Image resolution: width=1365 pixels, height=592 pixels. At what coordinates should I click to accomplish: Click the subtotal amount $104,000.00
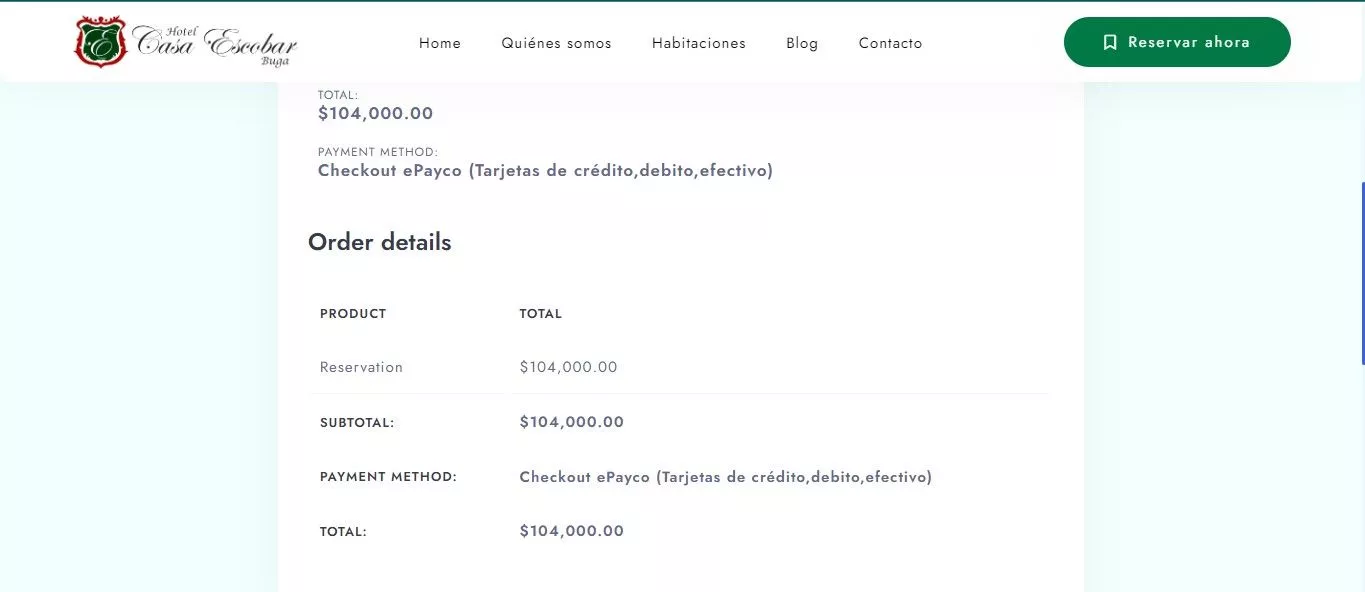(x=571, y=421)
